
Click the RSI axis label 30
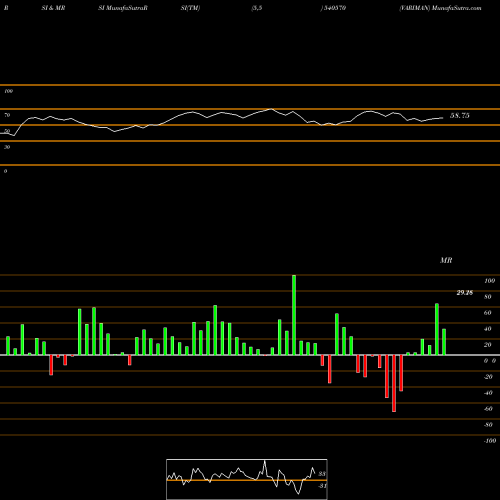tap(7, 147)
